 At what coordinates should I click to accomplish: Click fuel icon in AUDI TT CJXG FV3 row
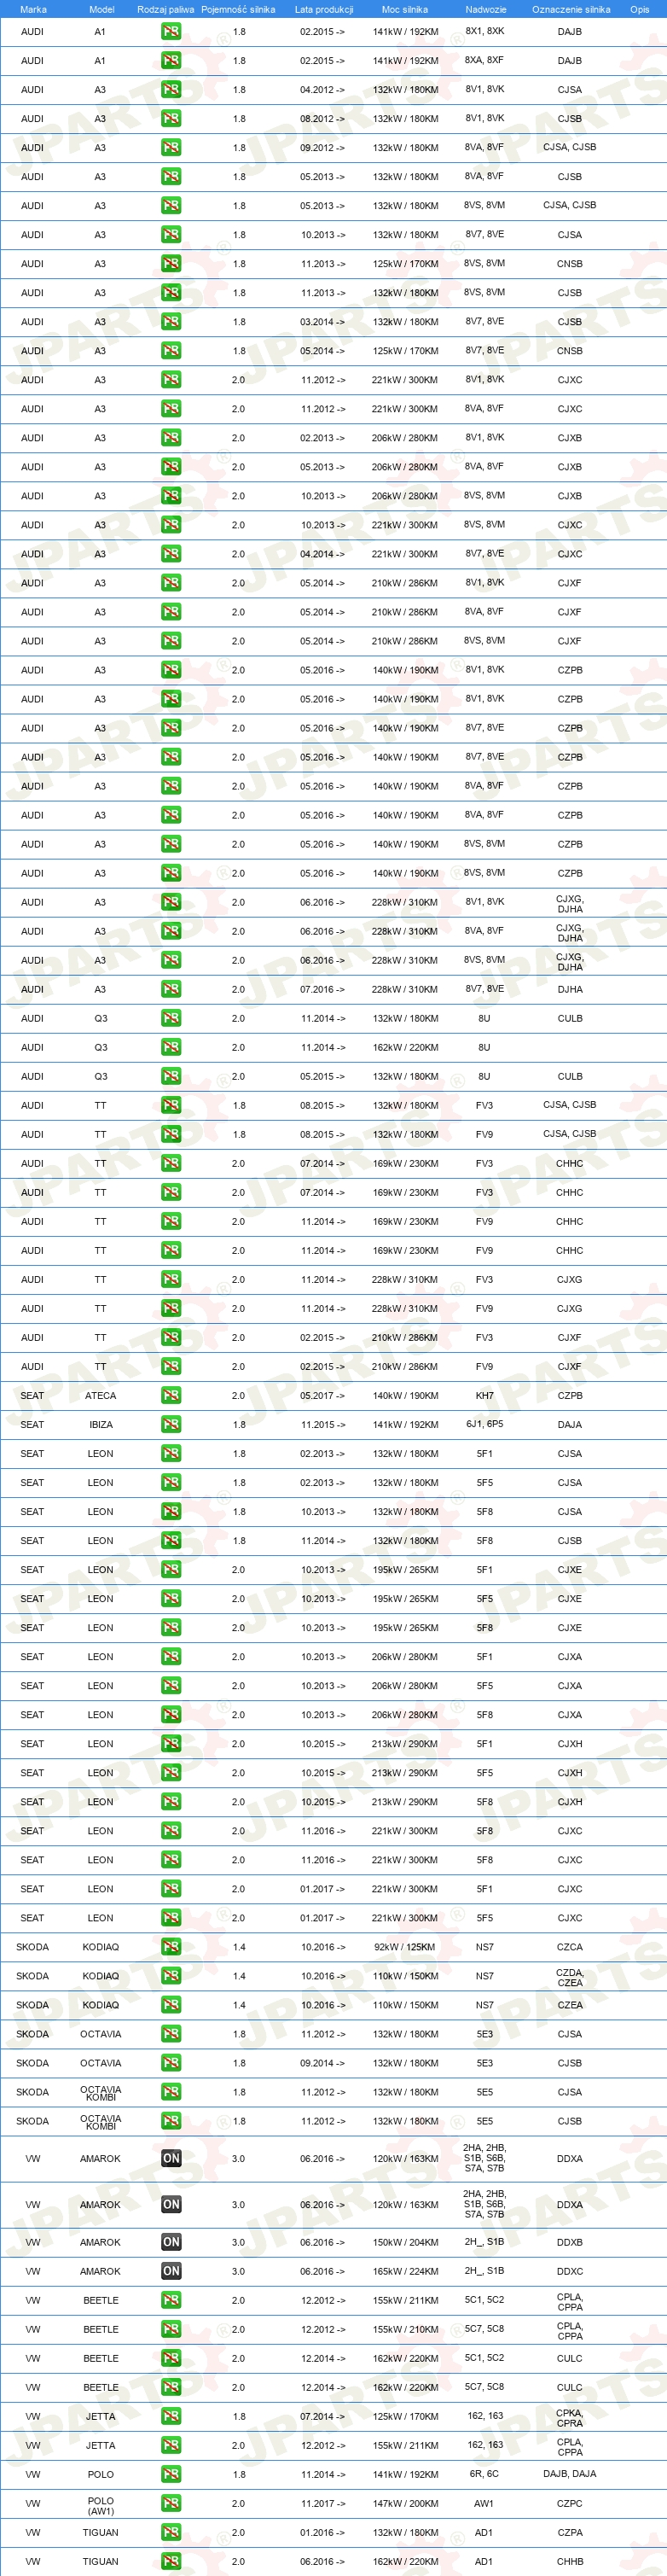coord(171,1279)
